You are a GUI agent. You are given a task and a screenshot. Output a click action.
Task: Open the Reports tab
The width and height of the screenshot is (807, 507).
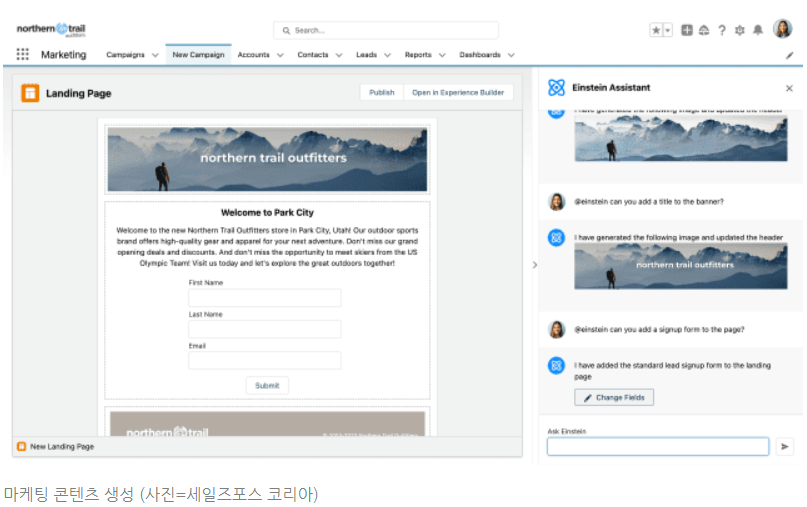tap(418, 55)
